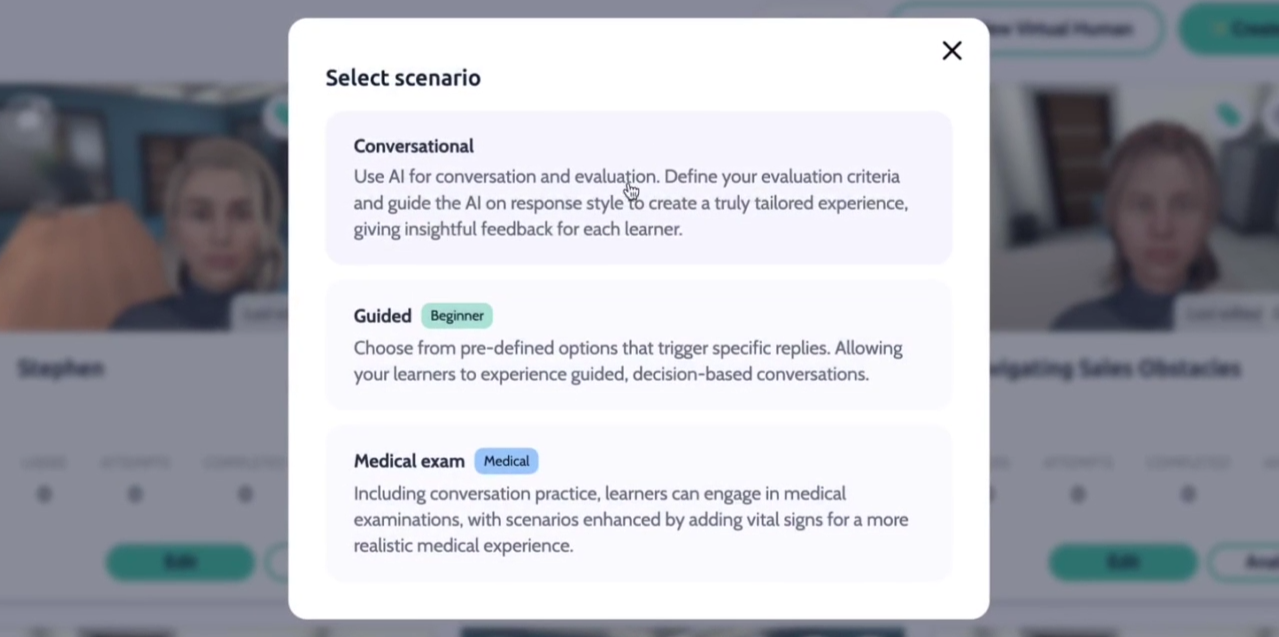Select the Conversational scenario card
The image size is (1279, 637).
(638, 187)
